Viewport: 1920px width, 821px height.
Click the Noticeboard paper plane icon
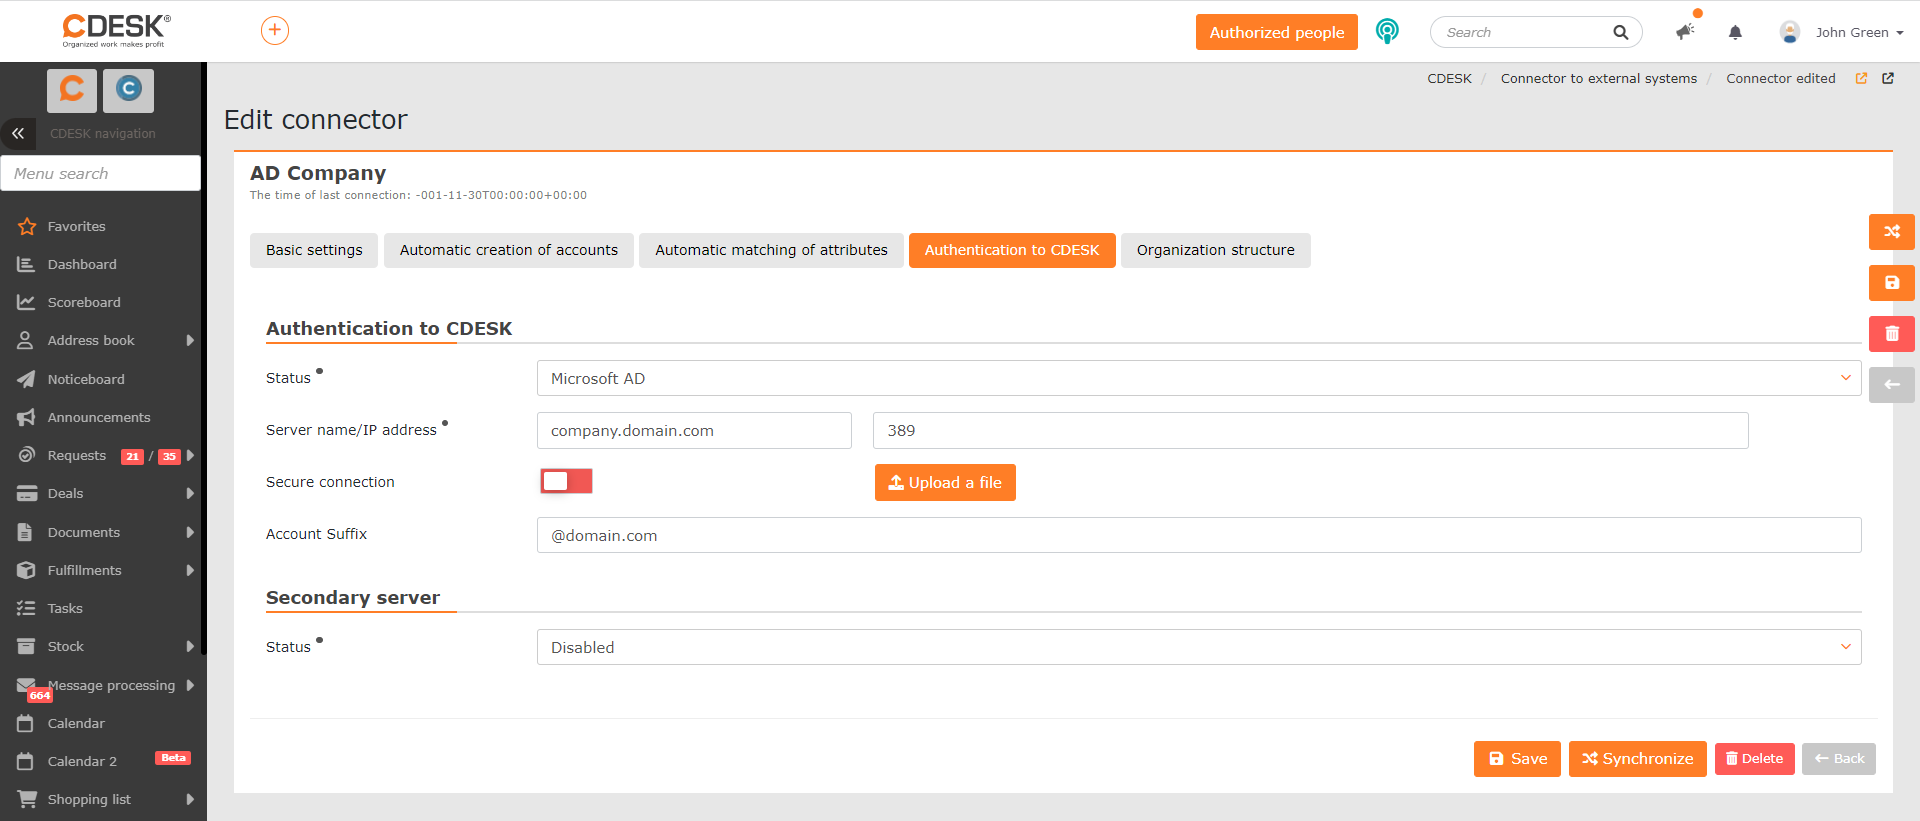pos(26,379)
